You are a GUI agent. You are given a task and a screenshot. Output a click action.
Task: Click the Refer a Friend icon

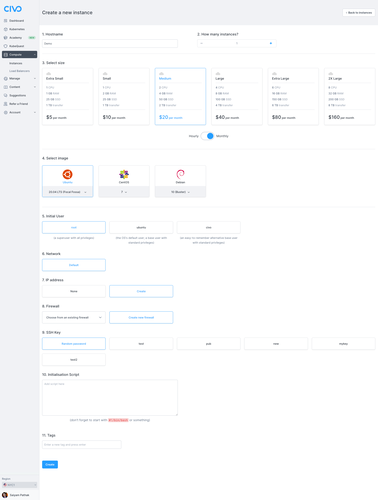click(5, 104)
